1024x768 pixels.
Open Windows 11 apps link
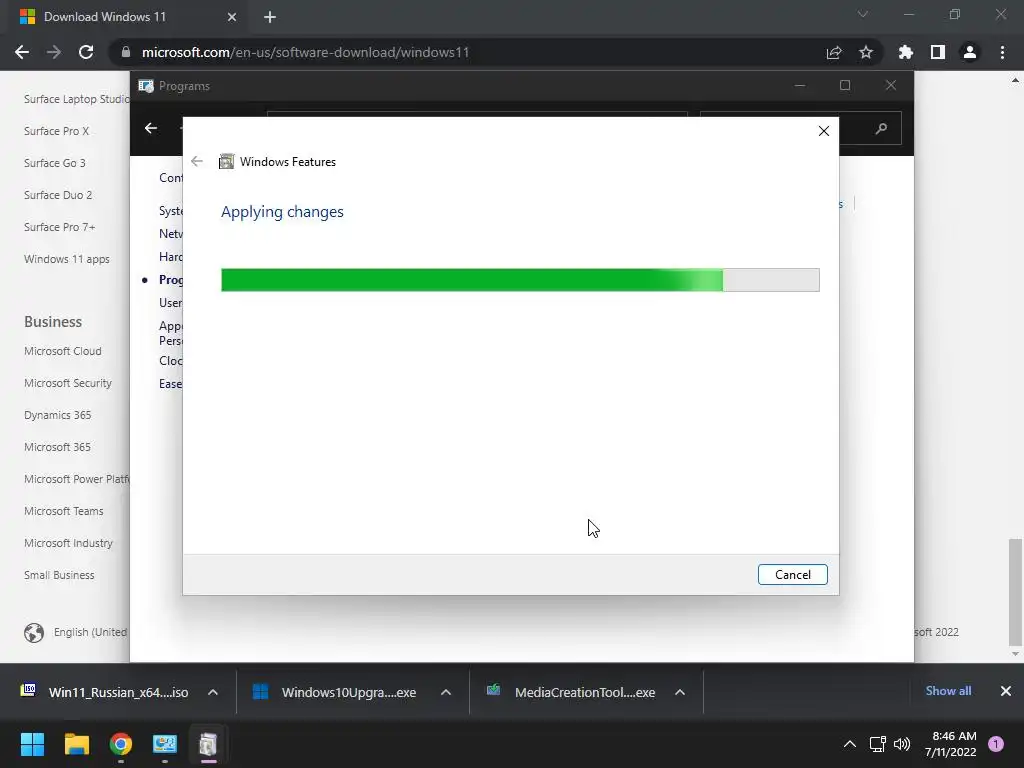coord(67,259)
